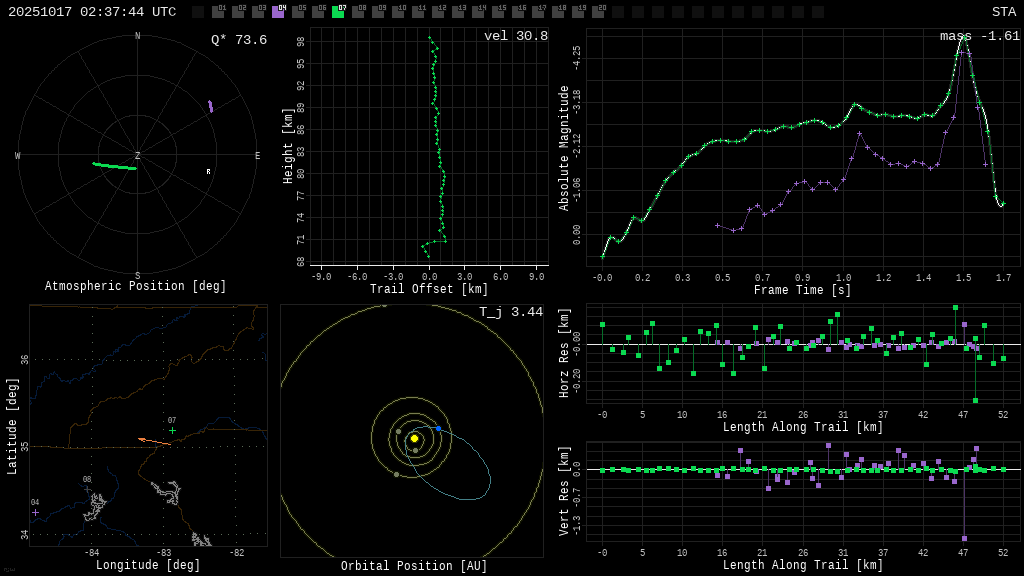The height and width of the screenshot is (576, 1024).
Task: Click the Q* 73.6 convergence angle value
Action: click(x=238, y=40)
